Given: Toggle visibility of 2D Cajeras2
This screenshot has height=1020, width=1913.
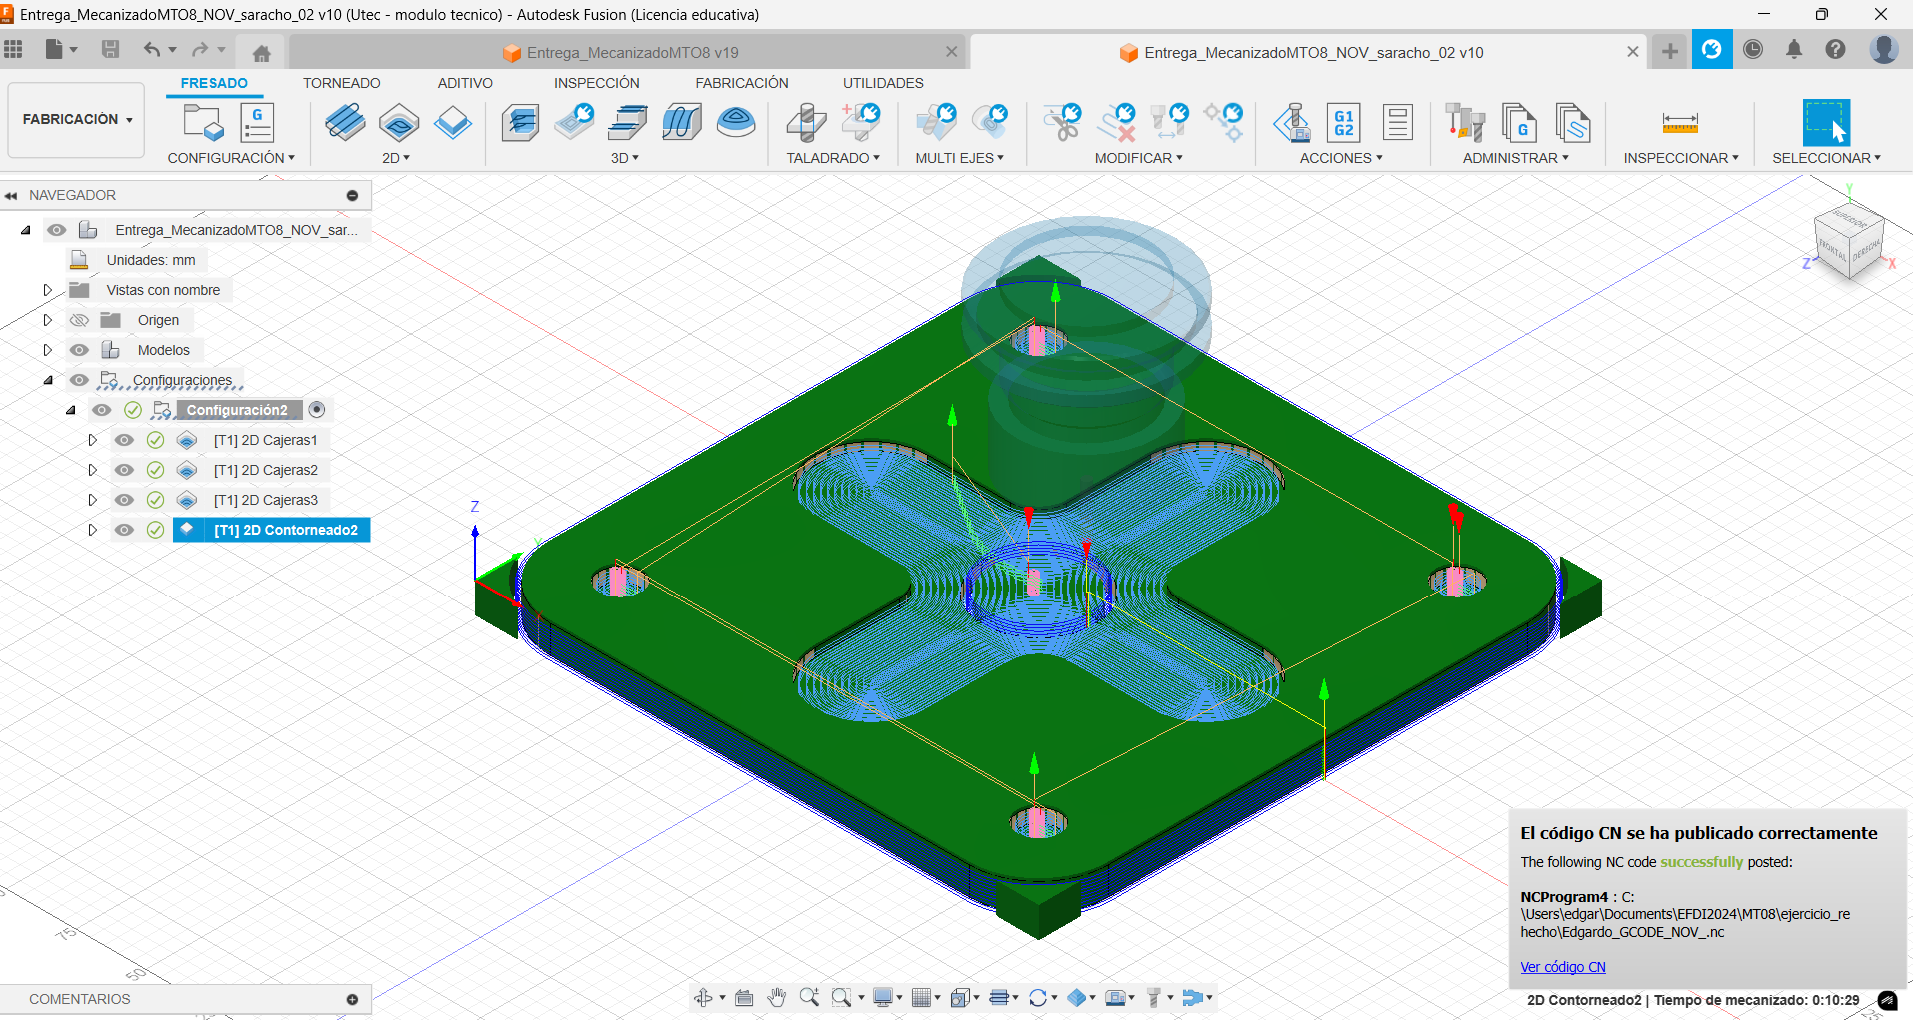Looking at the screenshot, I should 124,470.
